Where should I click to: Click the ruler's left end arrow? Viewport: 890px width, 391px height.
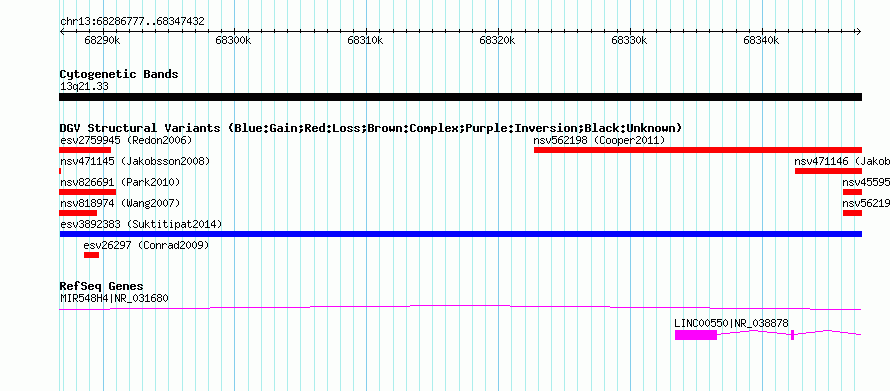[62, 31]
